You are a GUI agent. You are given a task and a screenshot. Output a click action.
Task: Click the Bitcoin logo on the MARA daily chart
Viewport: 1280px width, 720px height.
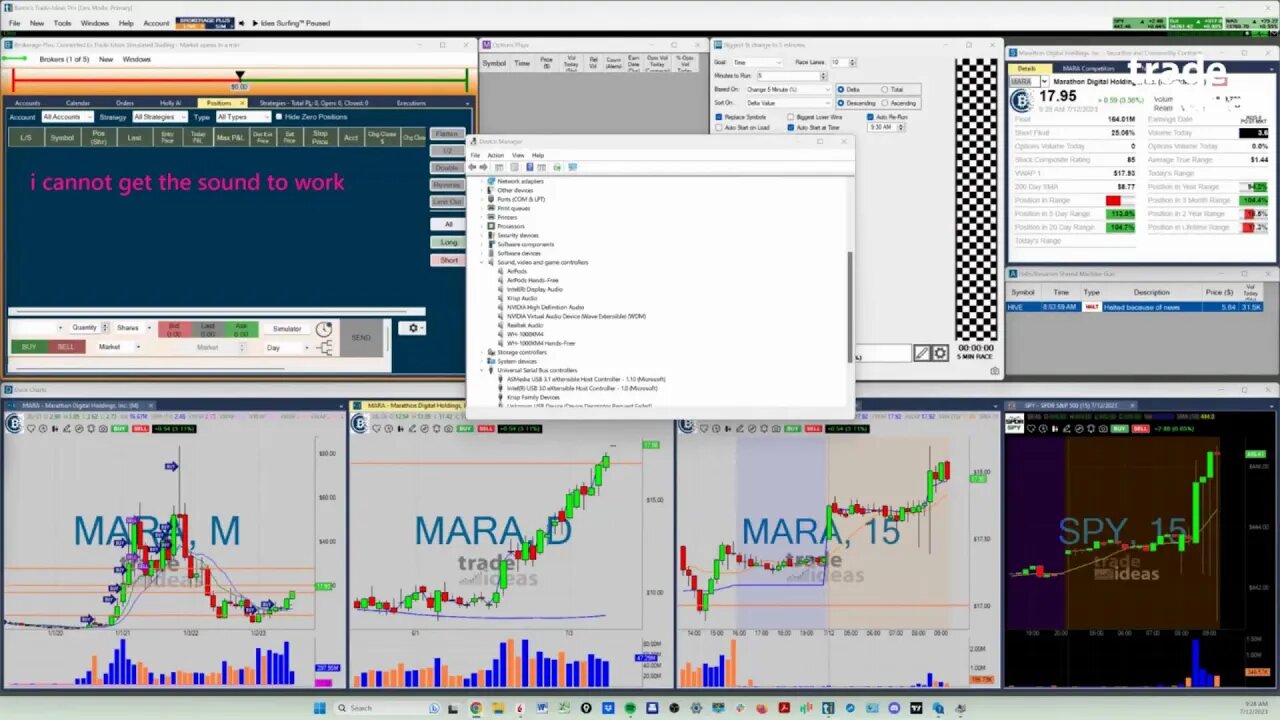click(358, 423)
